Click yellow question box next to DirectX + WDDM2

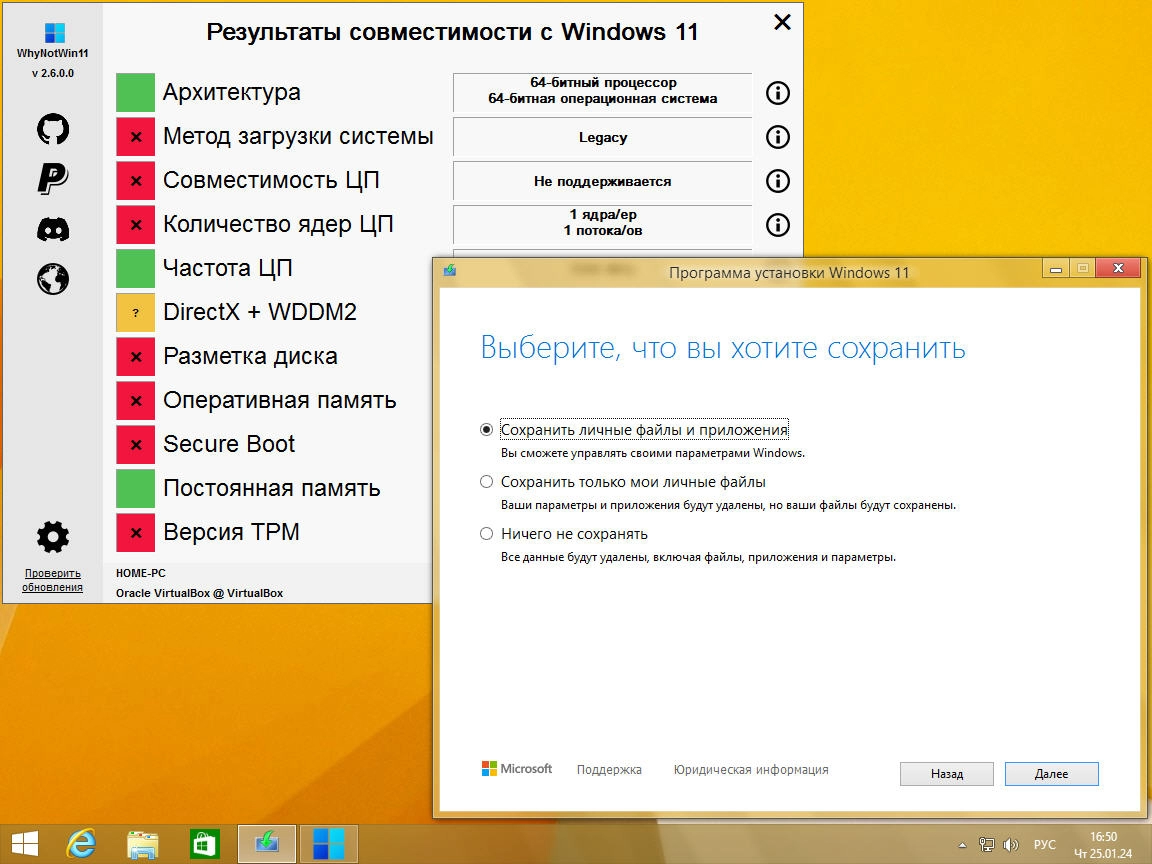135,313
